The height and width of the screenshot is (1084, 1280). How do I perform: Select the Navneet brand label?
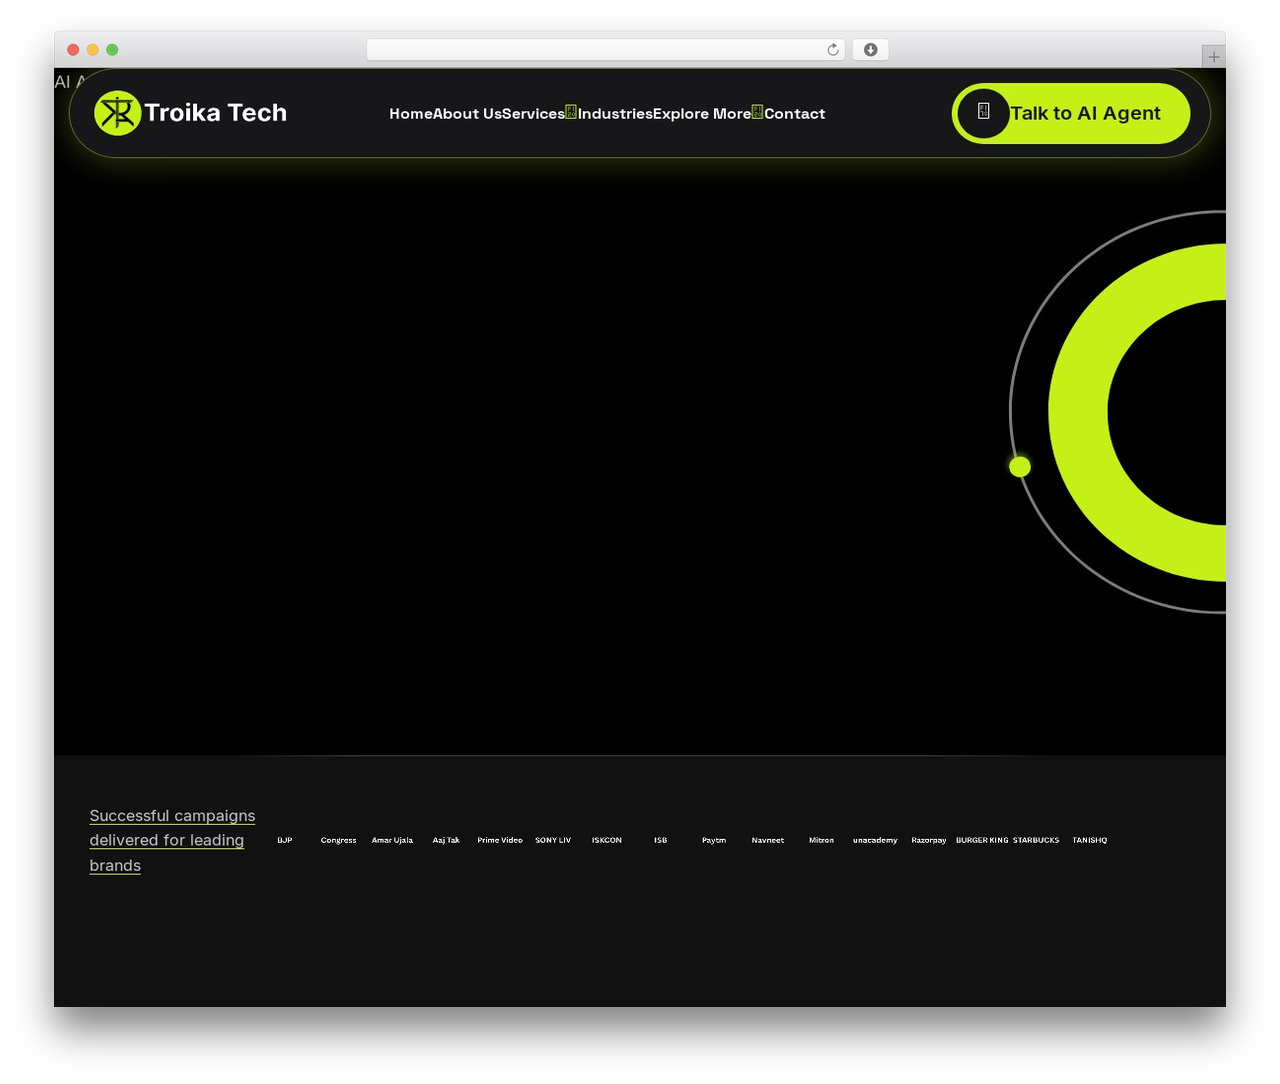pyautogui.click(x=768, y=840)
